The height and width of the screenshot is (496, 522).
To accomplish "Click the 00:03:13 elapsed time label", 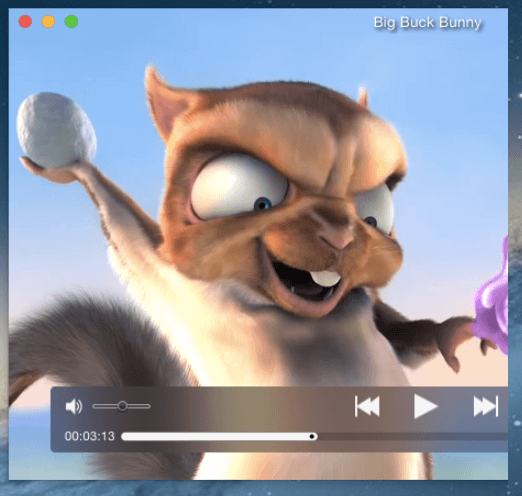I will [90, 436].
